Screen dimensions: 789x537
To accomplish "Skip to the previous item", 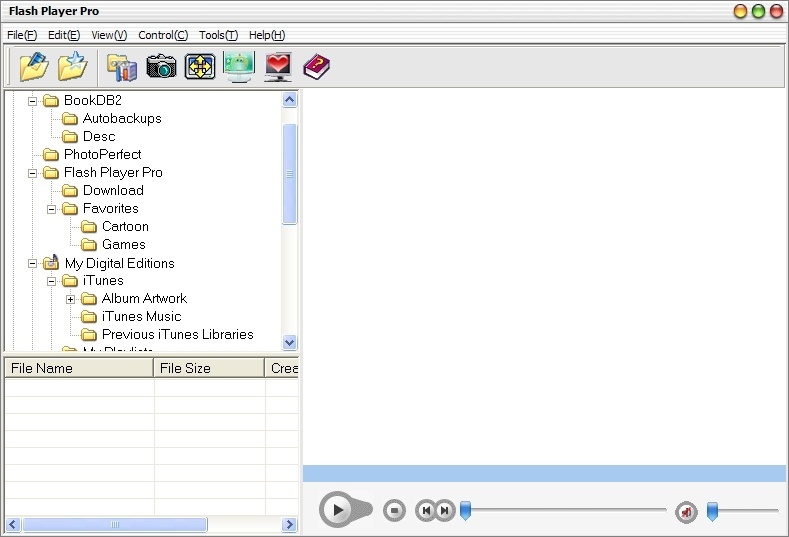I will [x=426, y=511].
